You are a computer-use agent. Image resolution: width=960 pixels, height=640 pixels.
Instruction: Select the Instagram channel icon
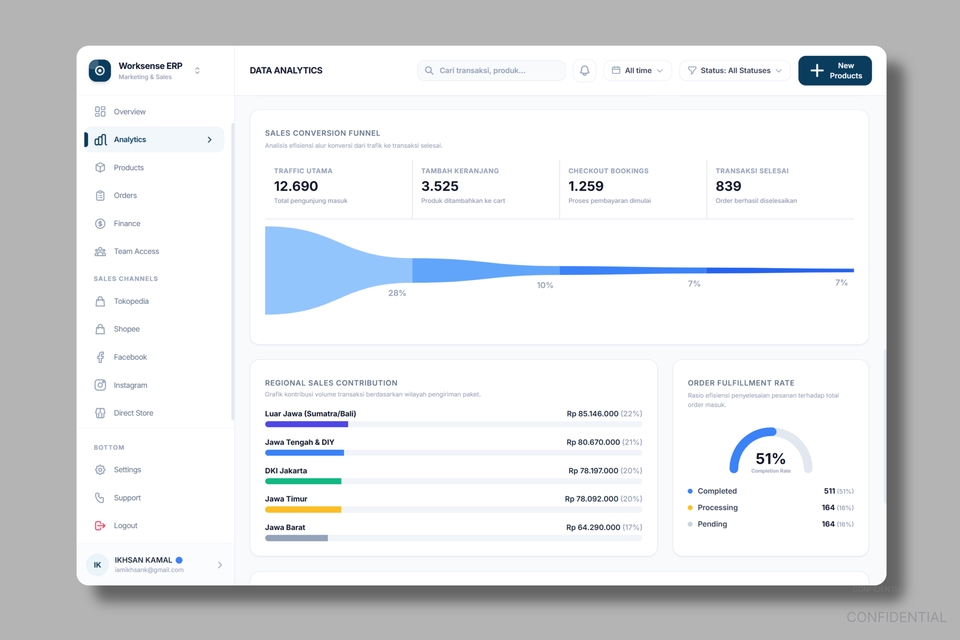click(x=100, y=385)
